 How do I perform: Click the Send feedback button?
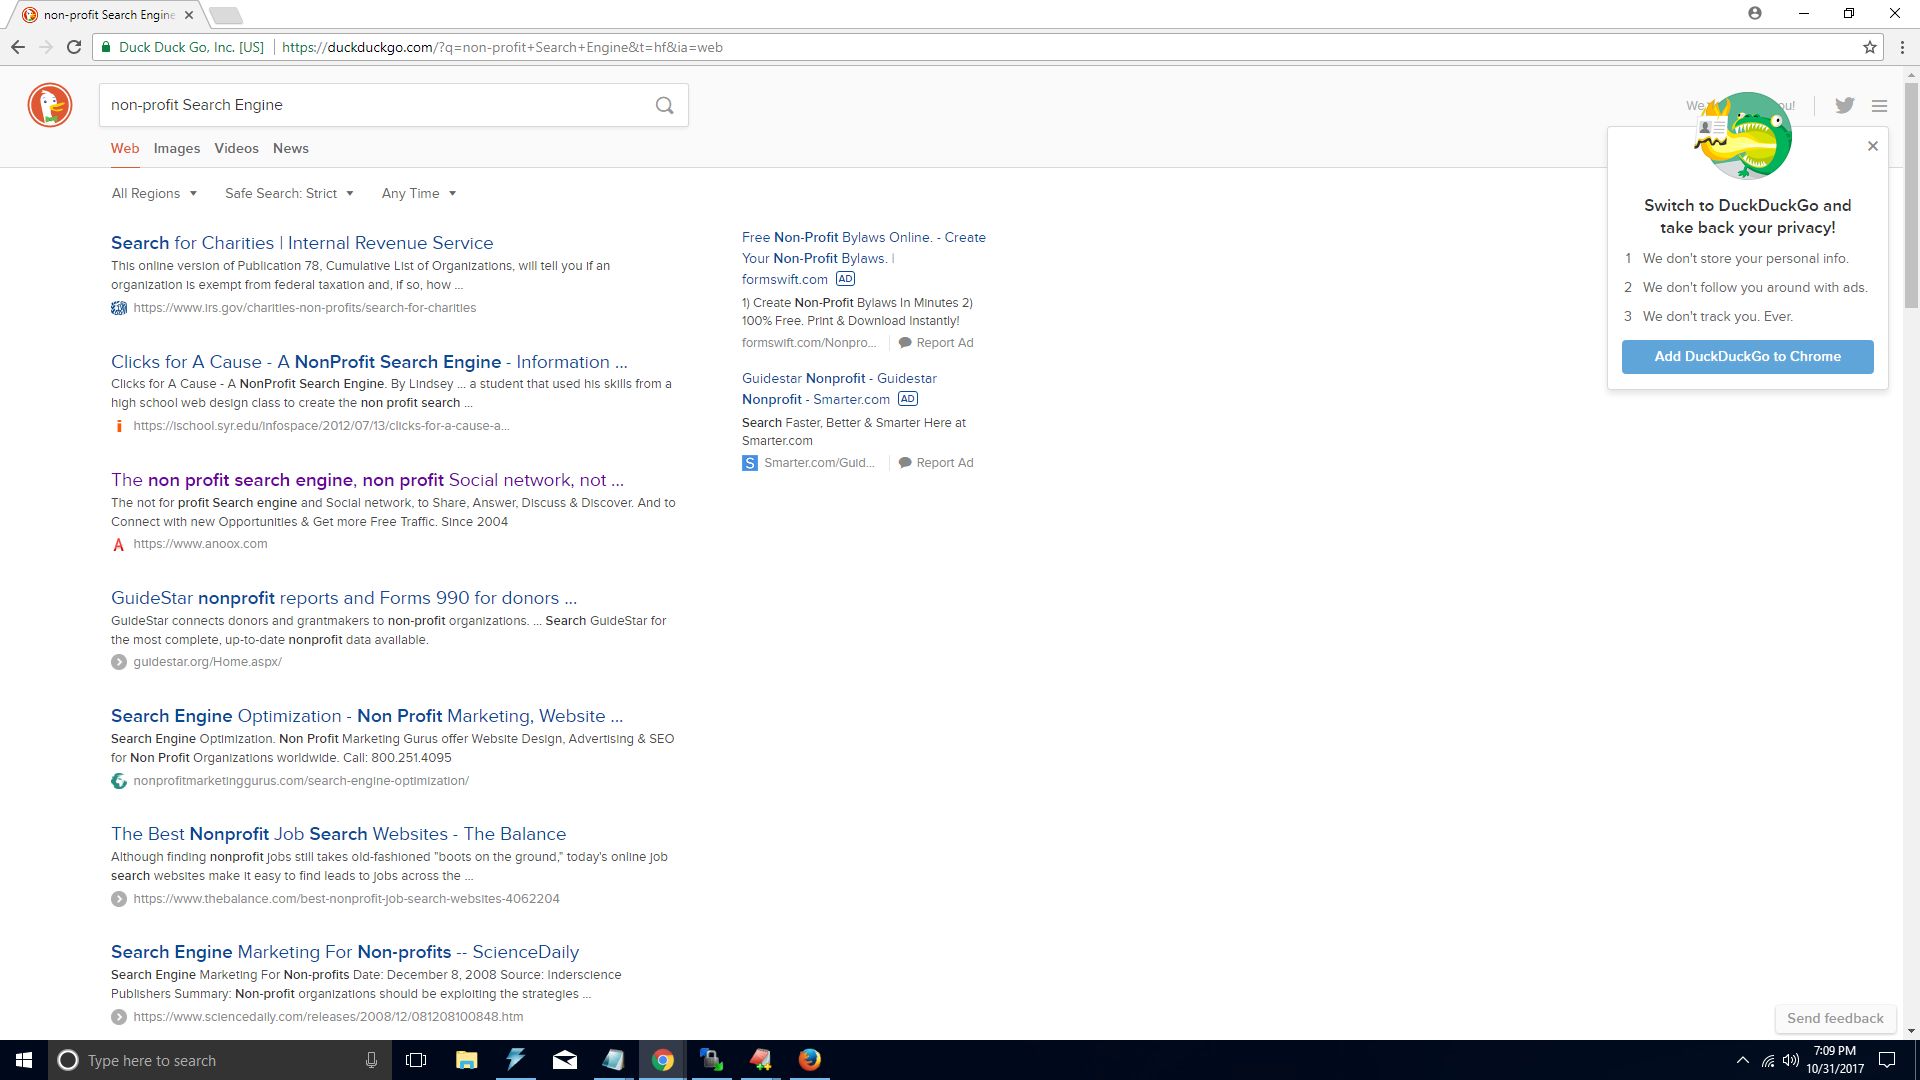point(1835,1018)
